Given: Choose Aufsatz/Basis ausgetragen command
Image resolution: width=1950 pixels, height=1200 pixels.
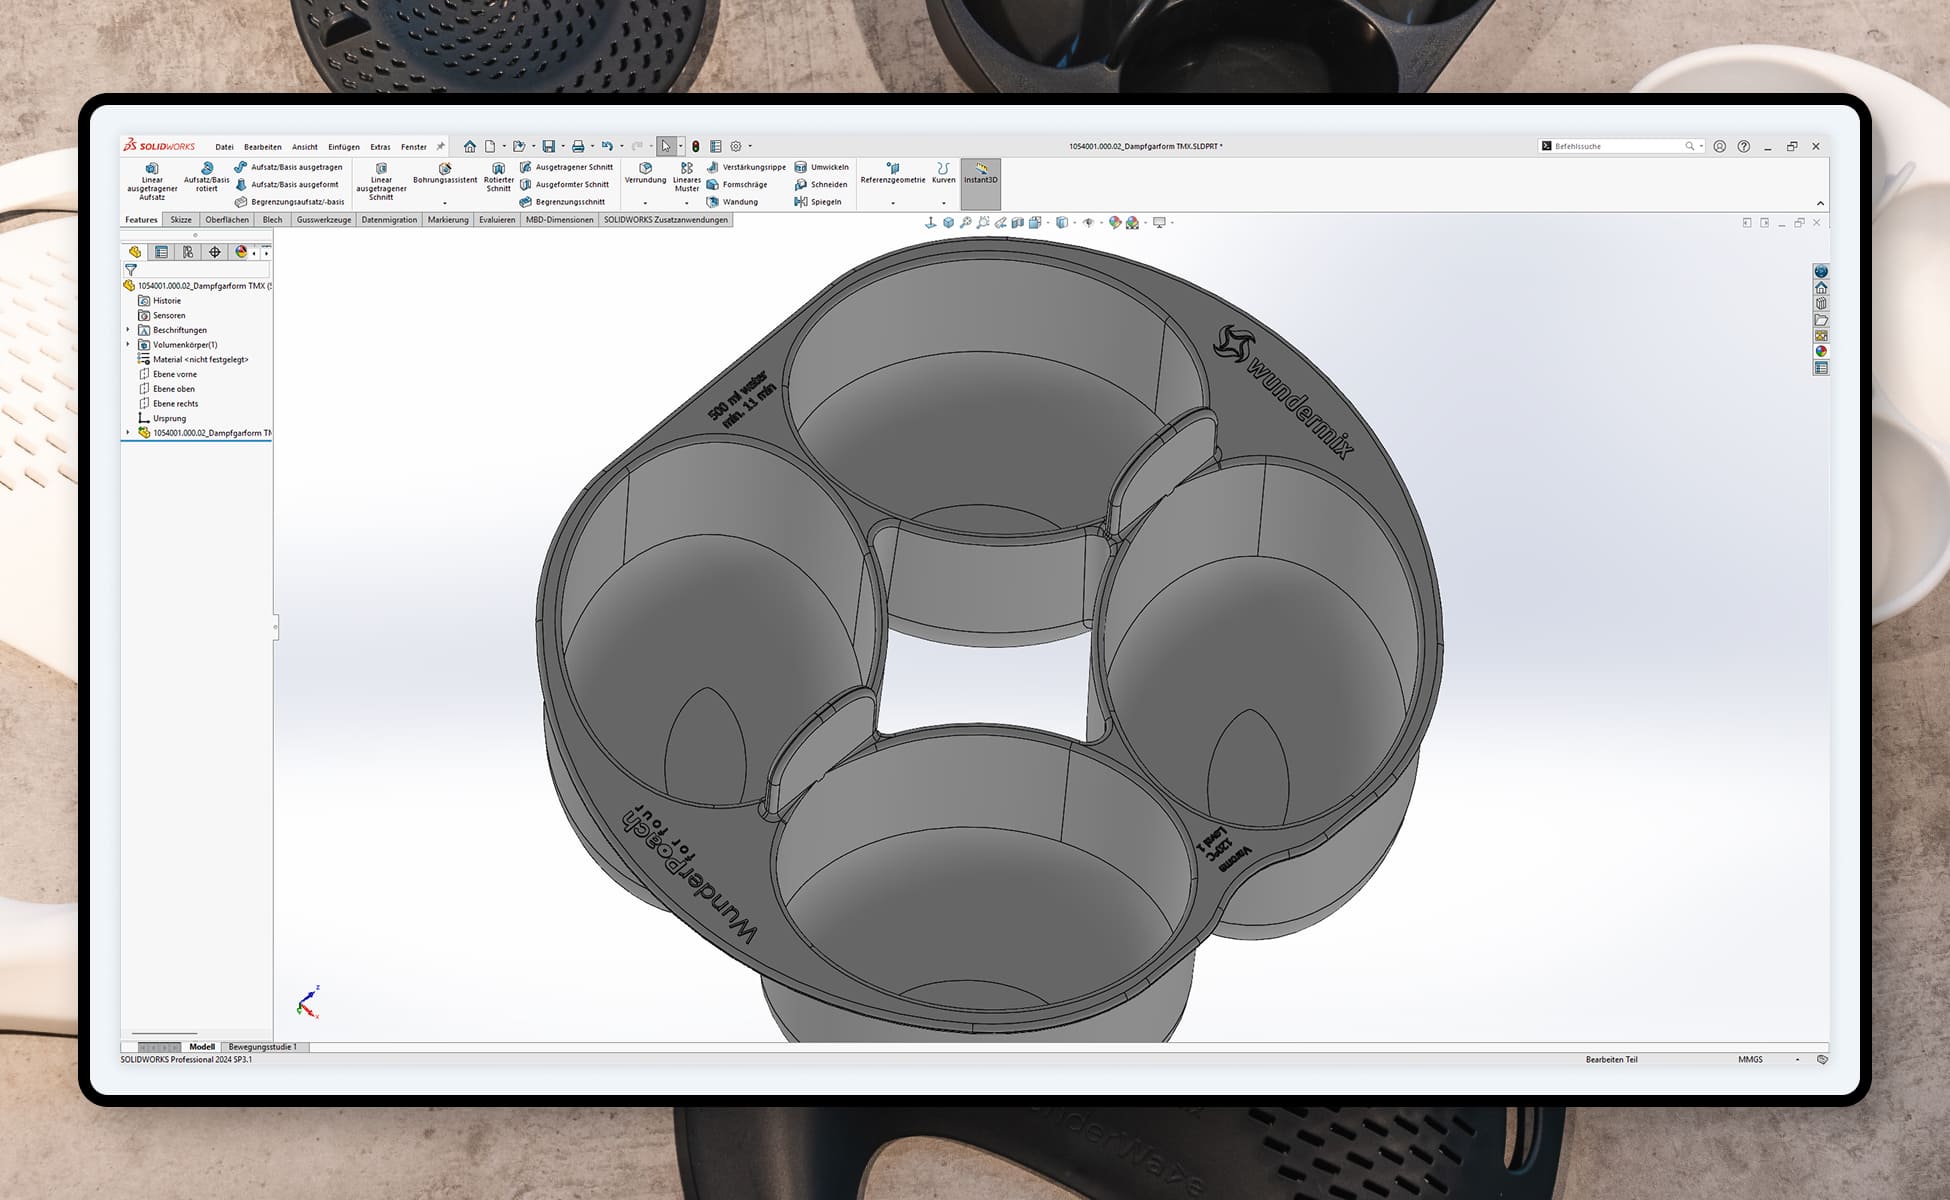Looking at the screenshot, I should tap(288, 167).
